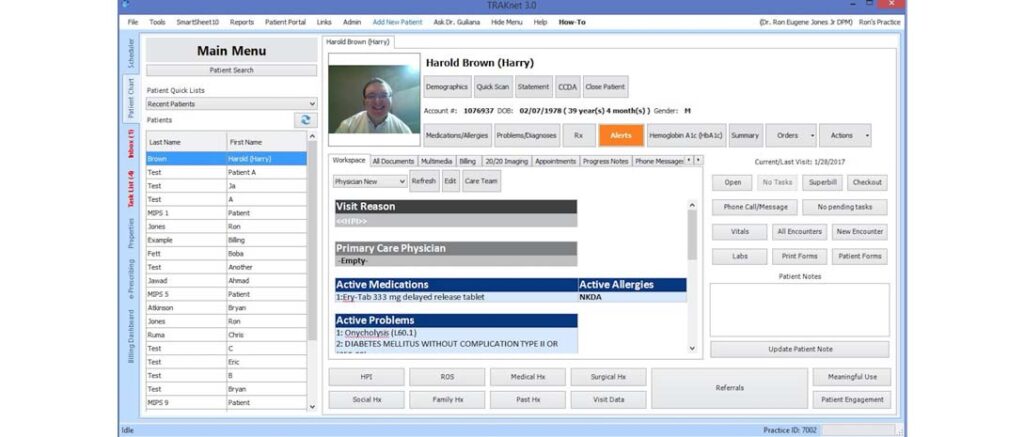
Task: Open the File menu
Action: point(133,22)
